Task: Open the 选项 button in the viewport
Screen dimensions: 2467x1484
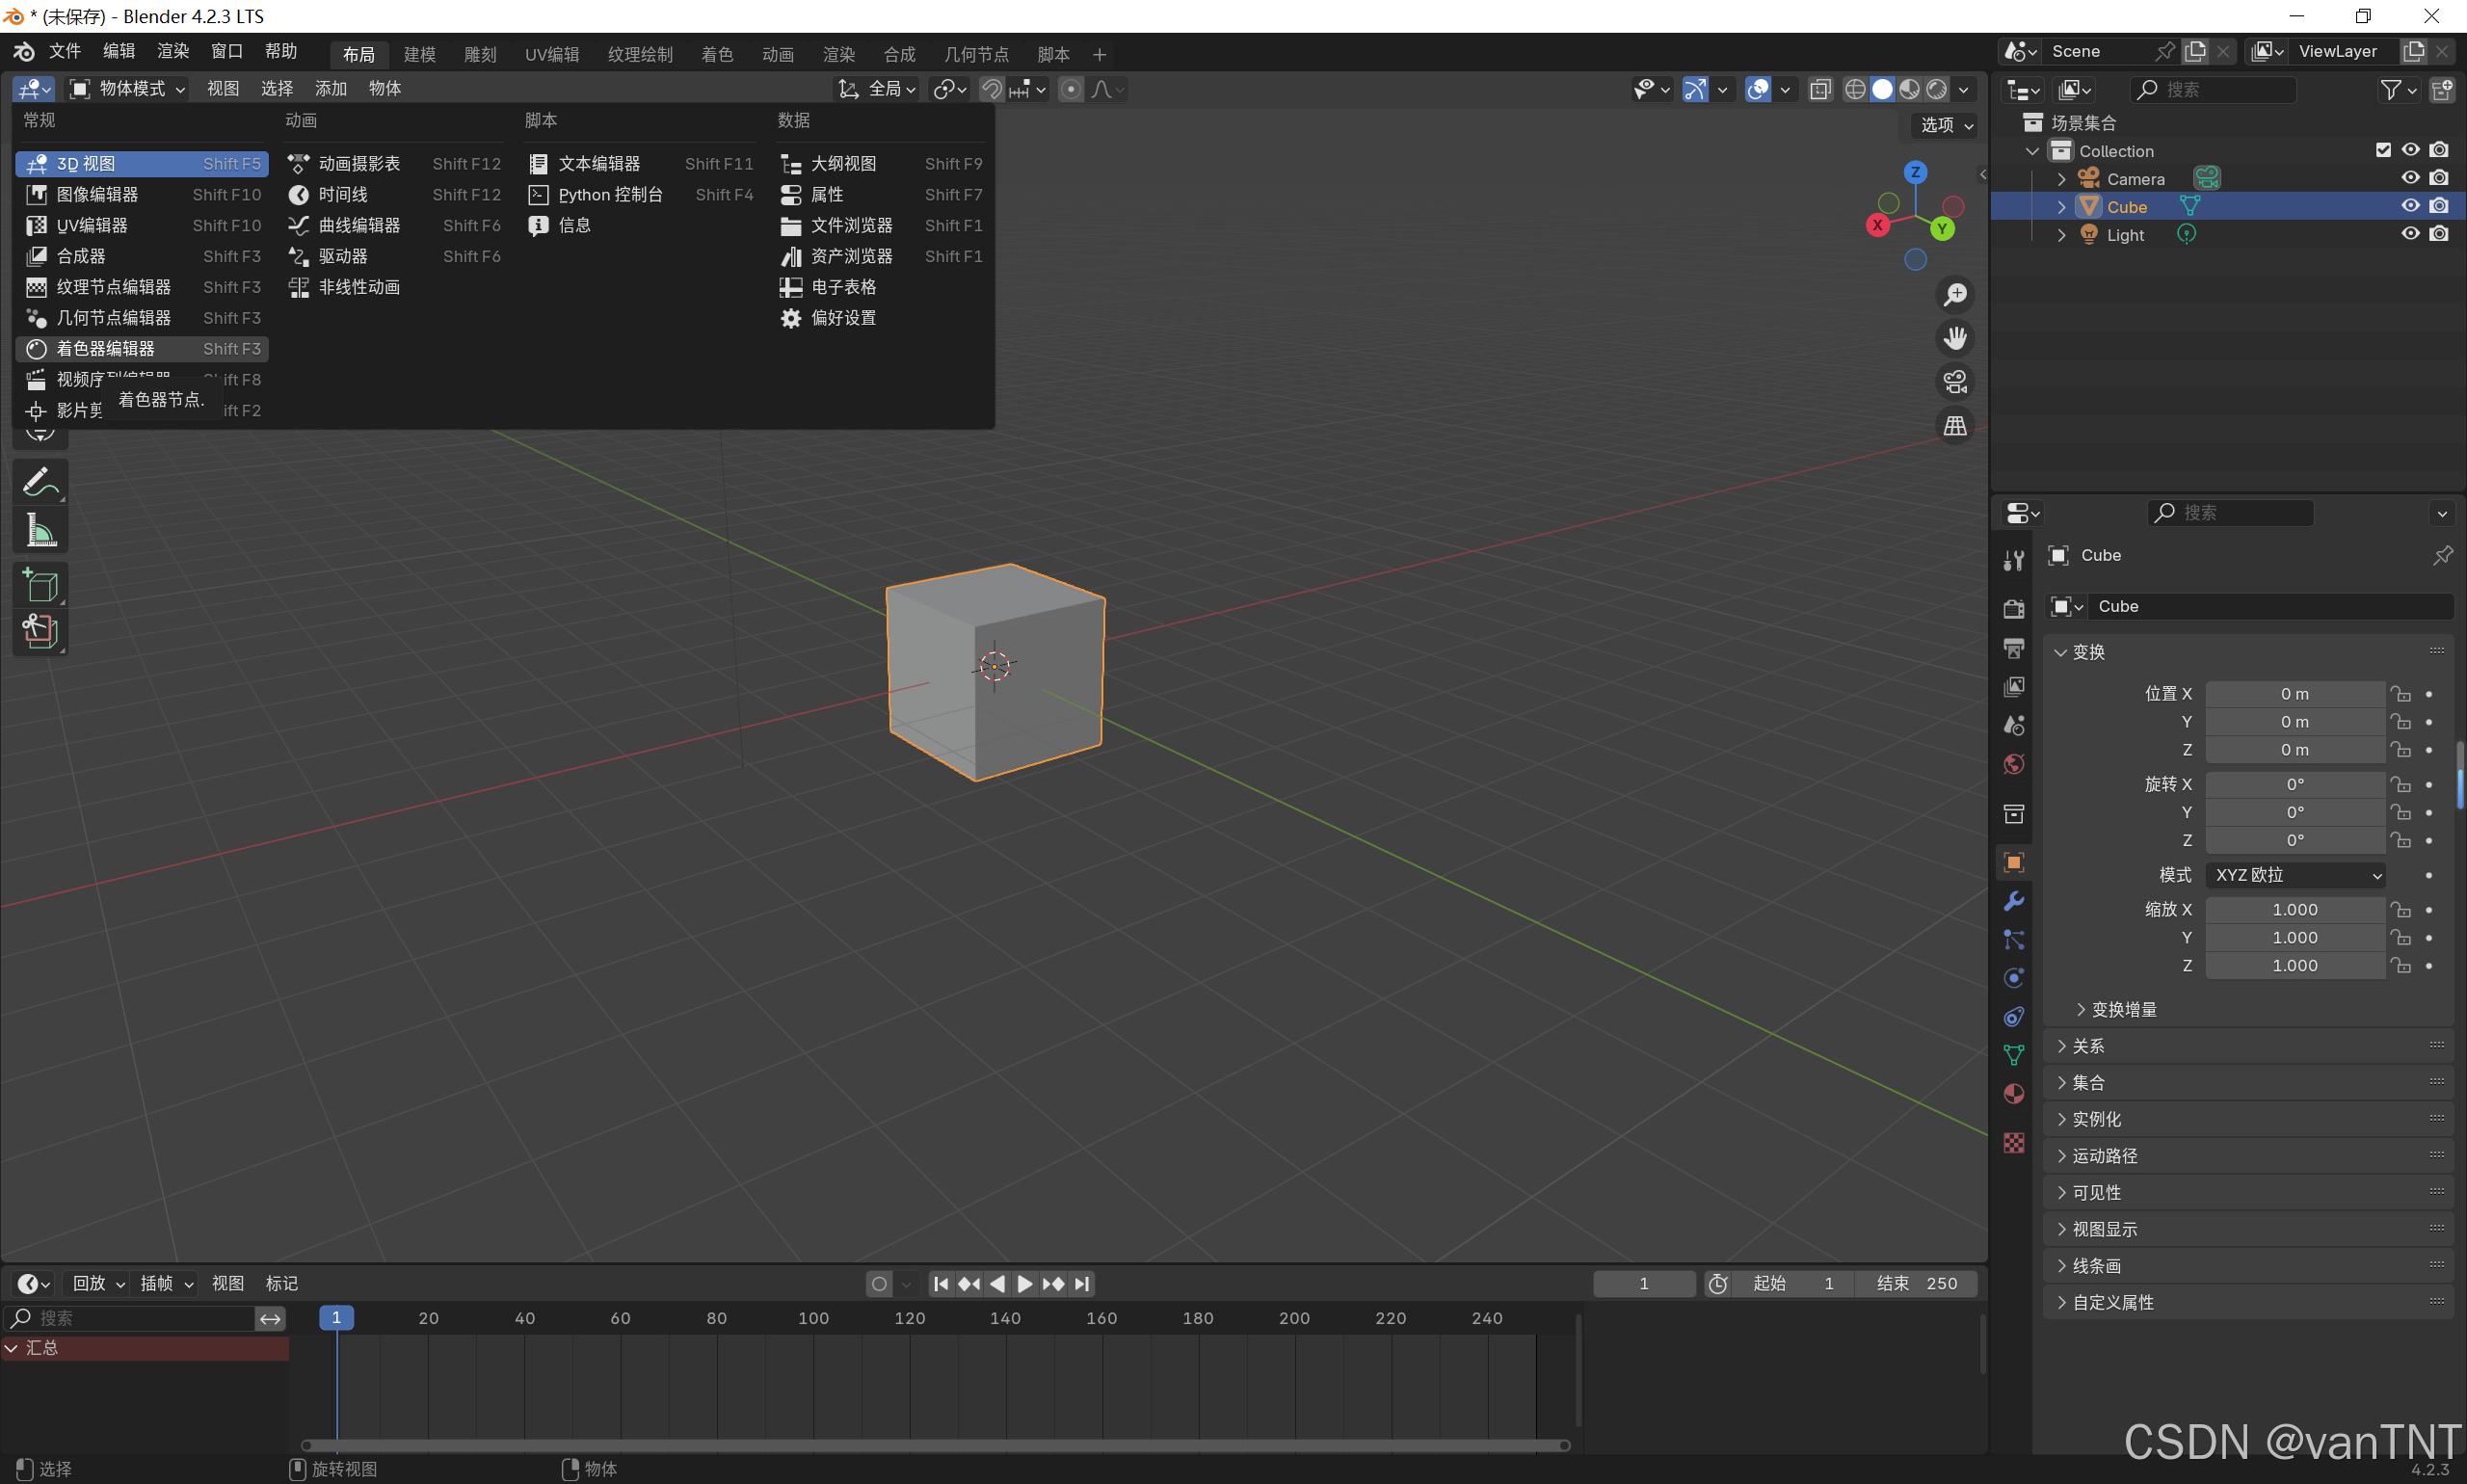Action: pyautogui.click(x=1946, y=125)
